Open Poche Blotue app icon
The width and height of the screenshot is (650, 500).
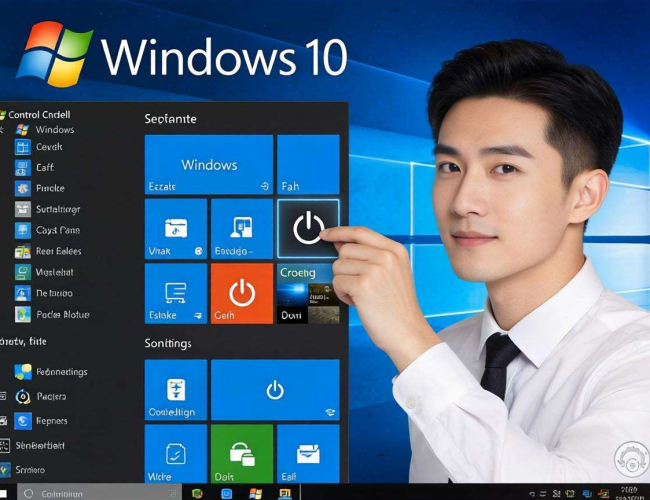pyautogui.click(x=22, y=314)
